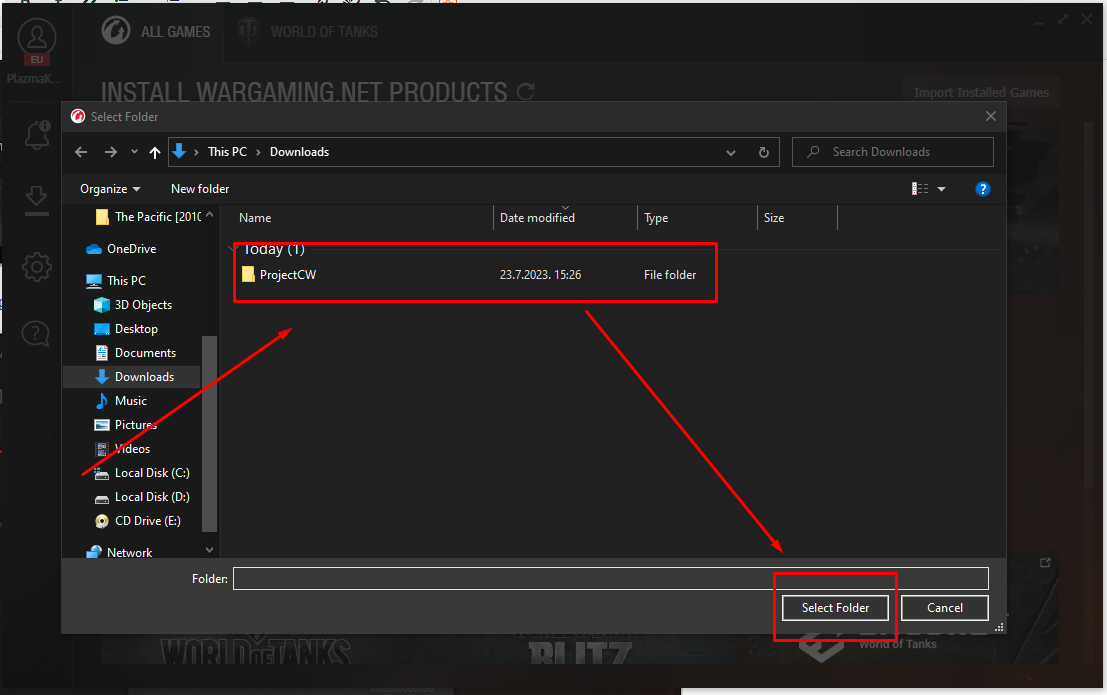Click the navigation pane scroll-up arrow
This screenshot has height=695, width=1107.
210,214
